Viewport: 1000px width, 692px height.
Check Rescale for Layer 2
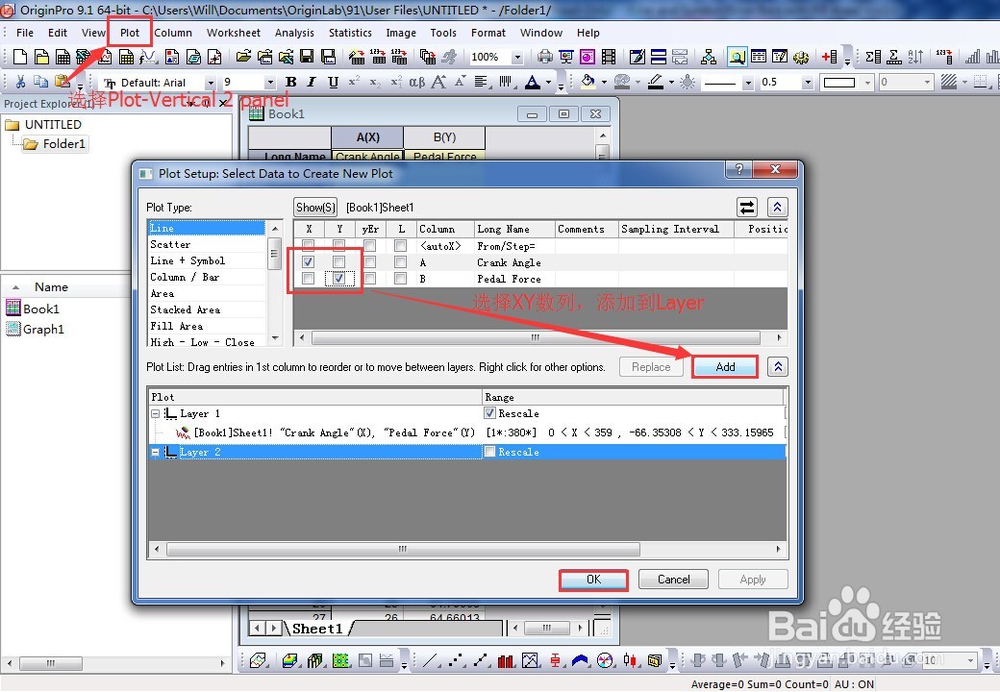(x=490, y=452)
